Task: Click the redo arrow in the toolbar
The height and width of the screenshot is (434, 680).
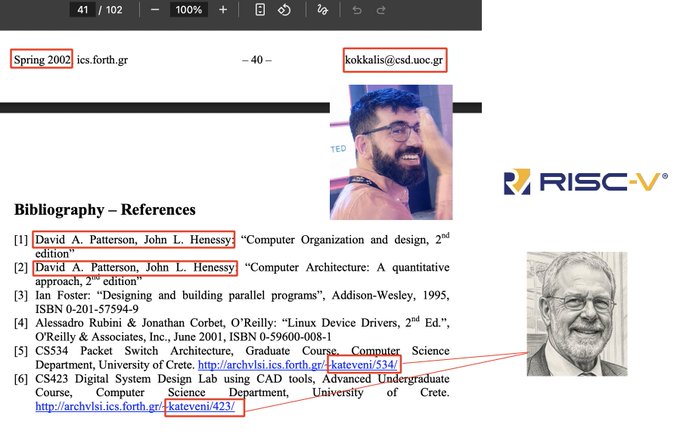Action: (x=381, y=10)
